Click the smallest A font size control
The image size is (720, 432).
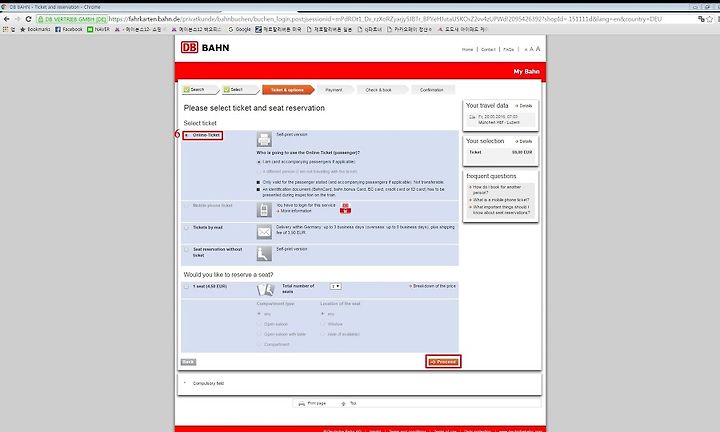tap(526, 49)
